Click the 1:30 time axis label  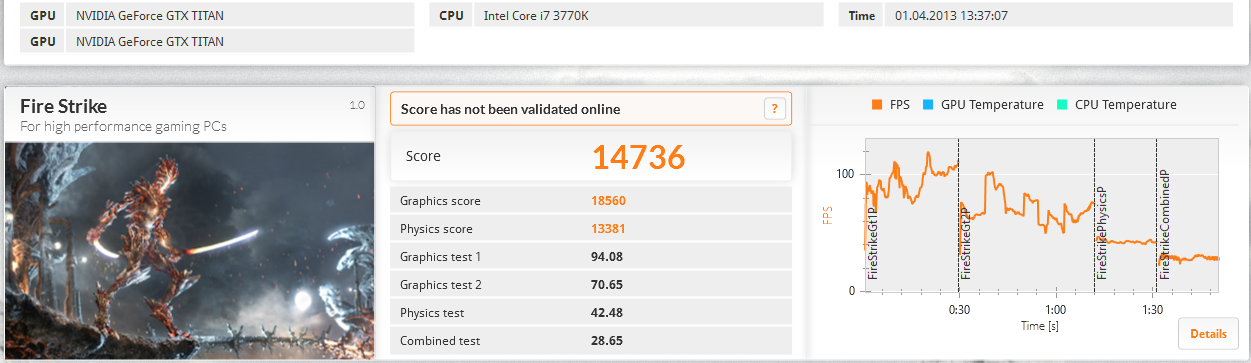[1152, 309]
